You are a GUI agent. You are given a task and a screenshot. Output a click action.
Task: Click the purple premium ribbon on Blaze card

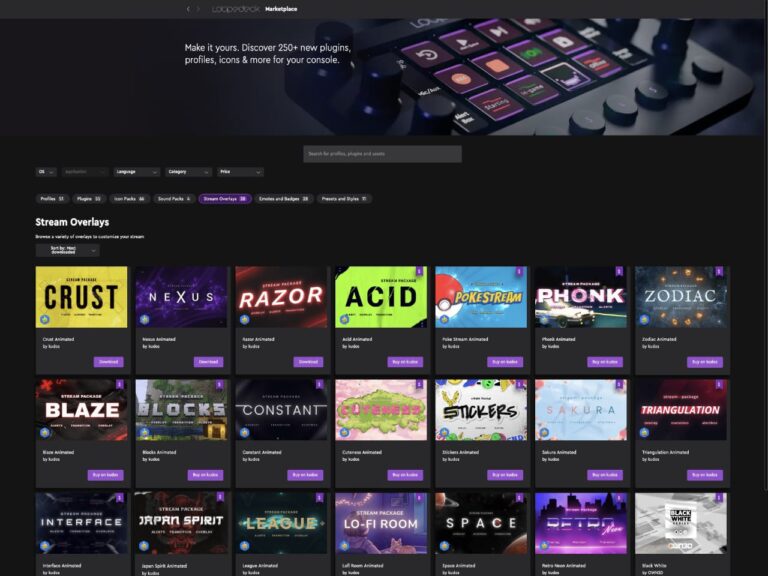pyautogui.click(x=119, y=384)
